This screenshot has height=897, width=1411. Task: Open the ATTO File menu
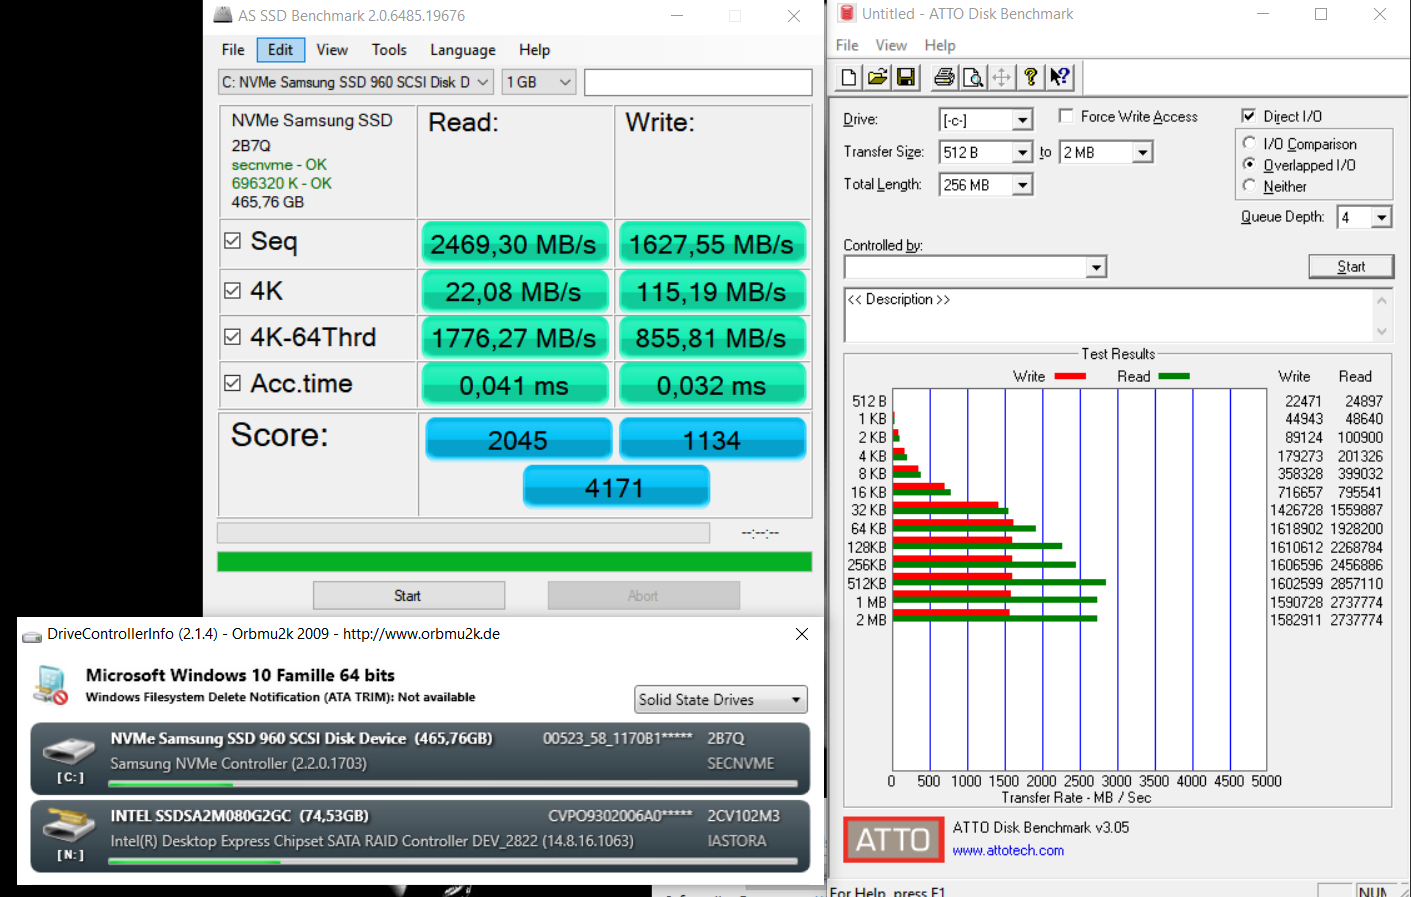847,45
